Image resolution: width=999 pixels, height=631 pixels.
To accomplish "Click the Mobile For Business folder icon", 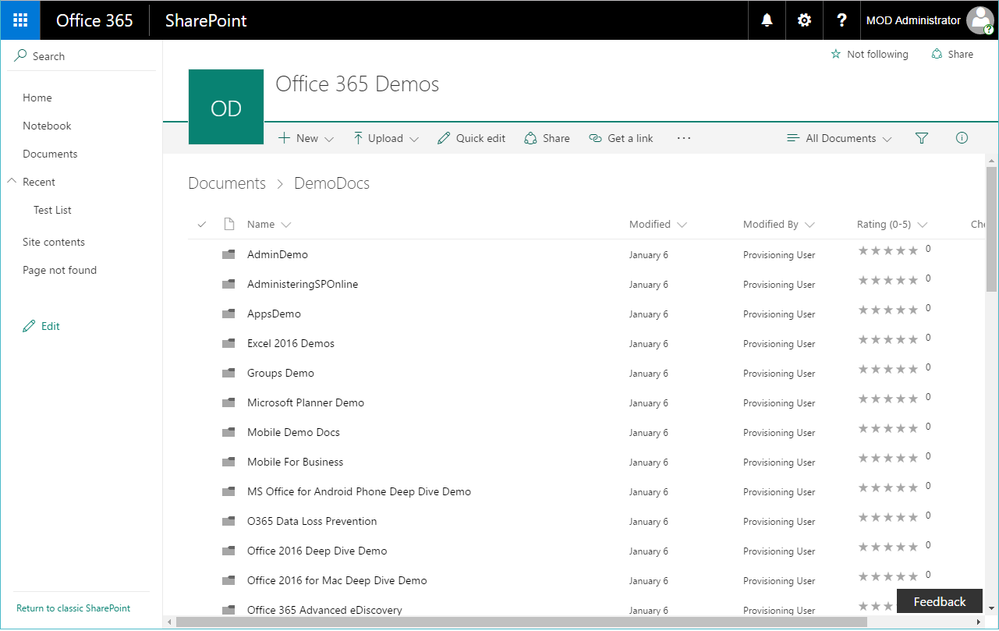I will [x=228, y=461].
